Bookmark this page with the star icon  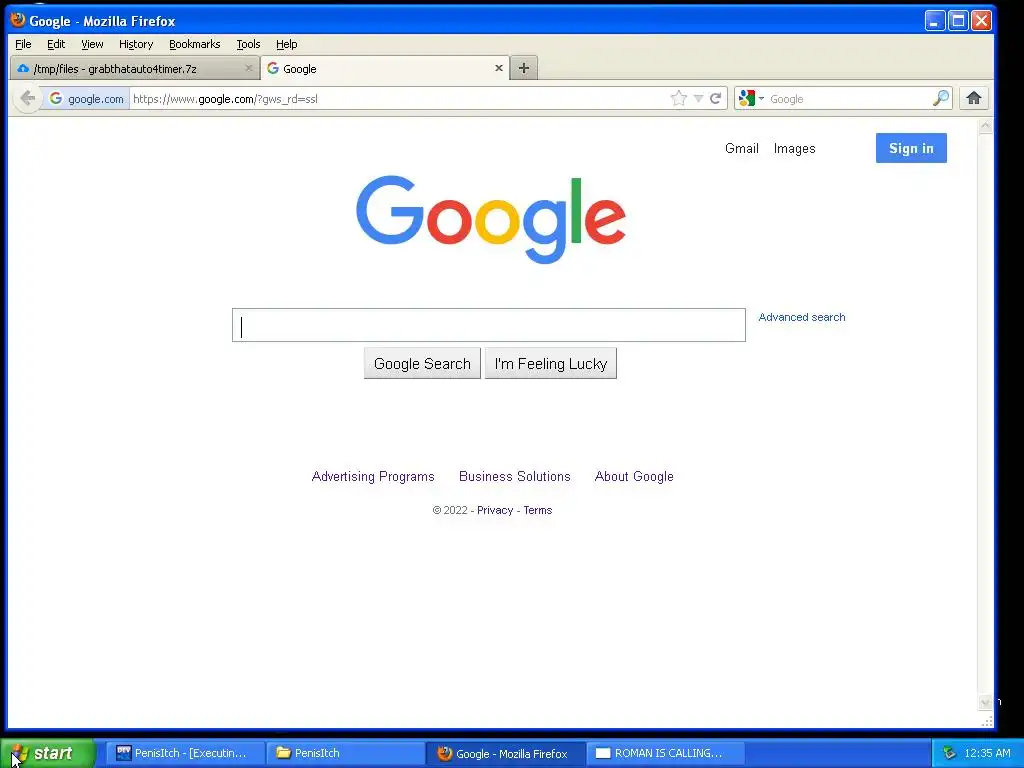tap(679, 99)
